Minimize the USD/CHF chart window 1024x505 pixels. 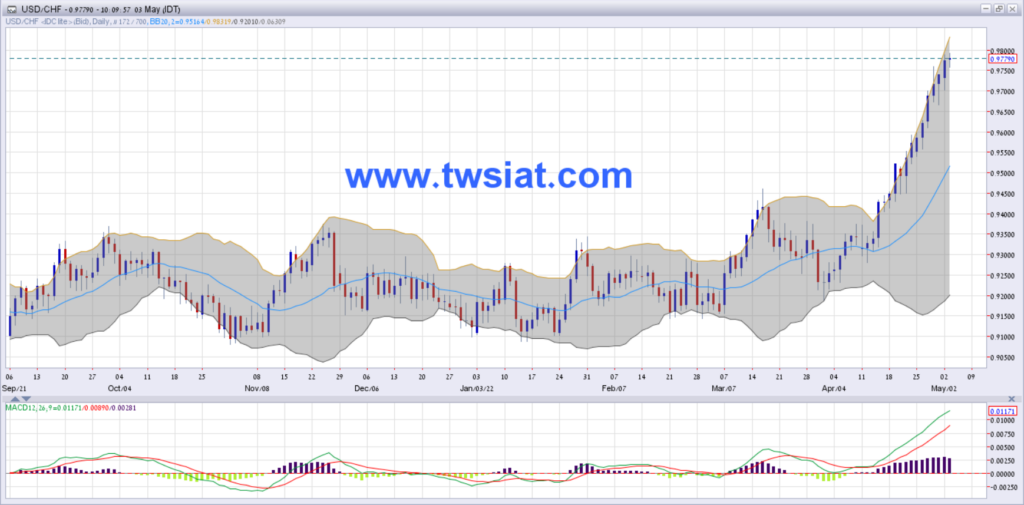tap(986, 8)
